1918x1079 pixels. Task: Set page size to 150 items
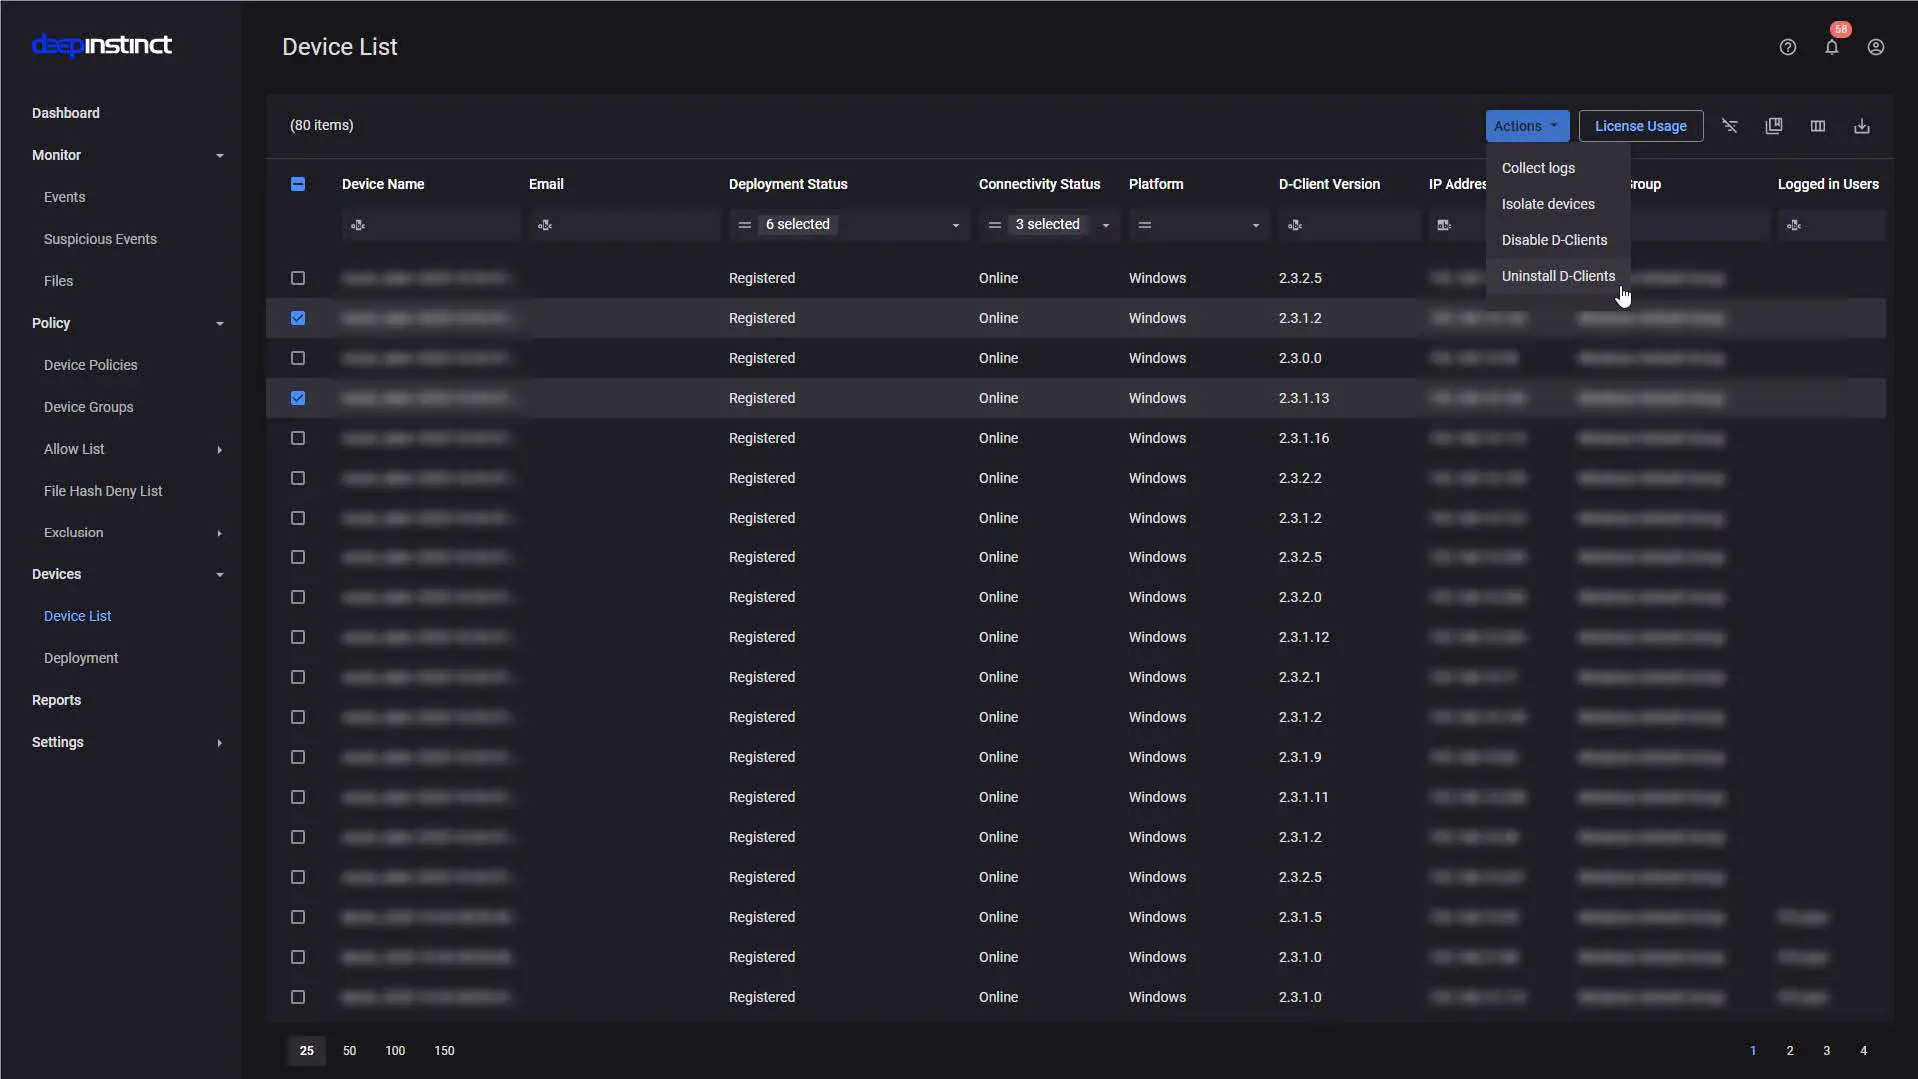(444, 1051)
